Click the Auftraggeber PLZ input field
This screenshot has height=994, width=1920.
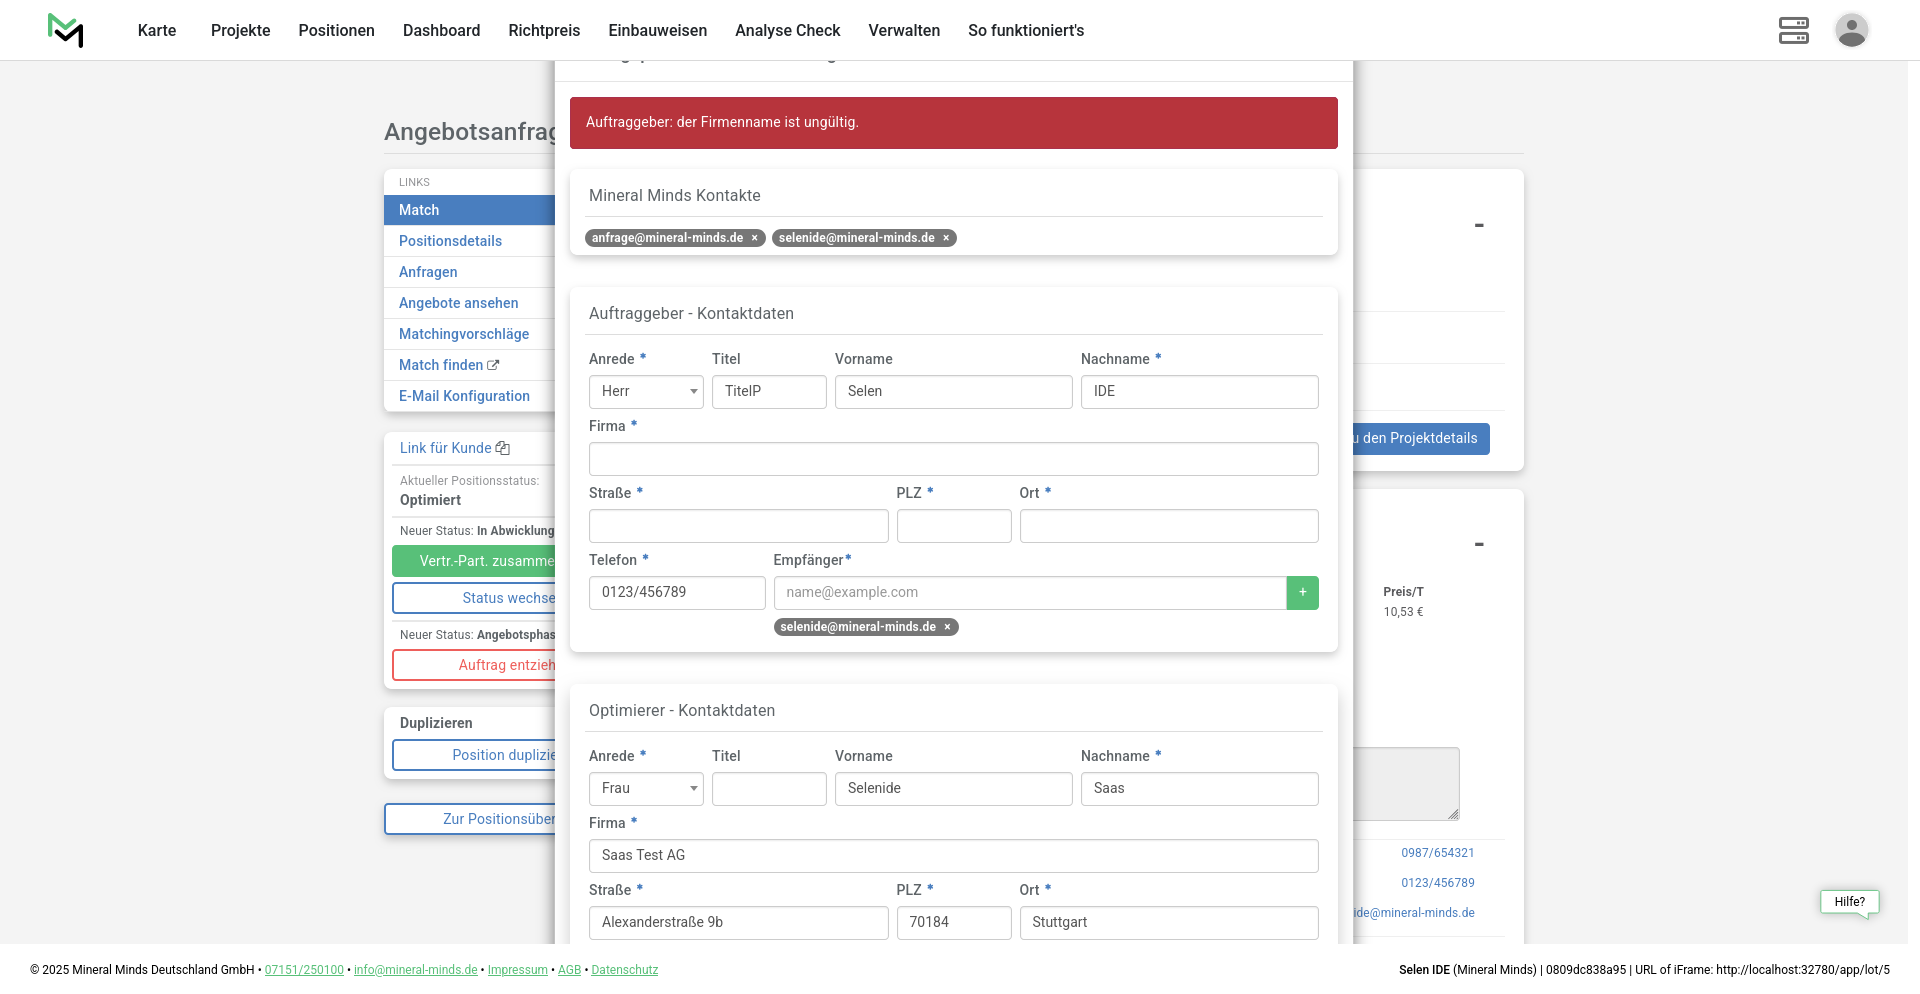click(953, 526)
